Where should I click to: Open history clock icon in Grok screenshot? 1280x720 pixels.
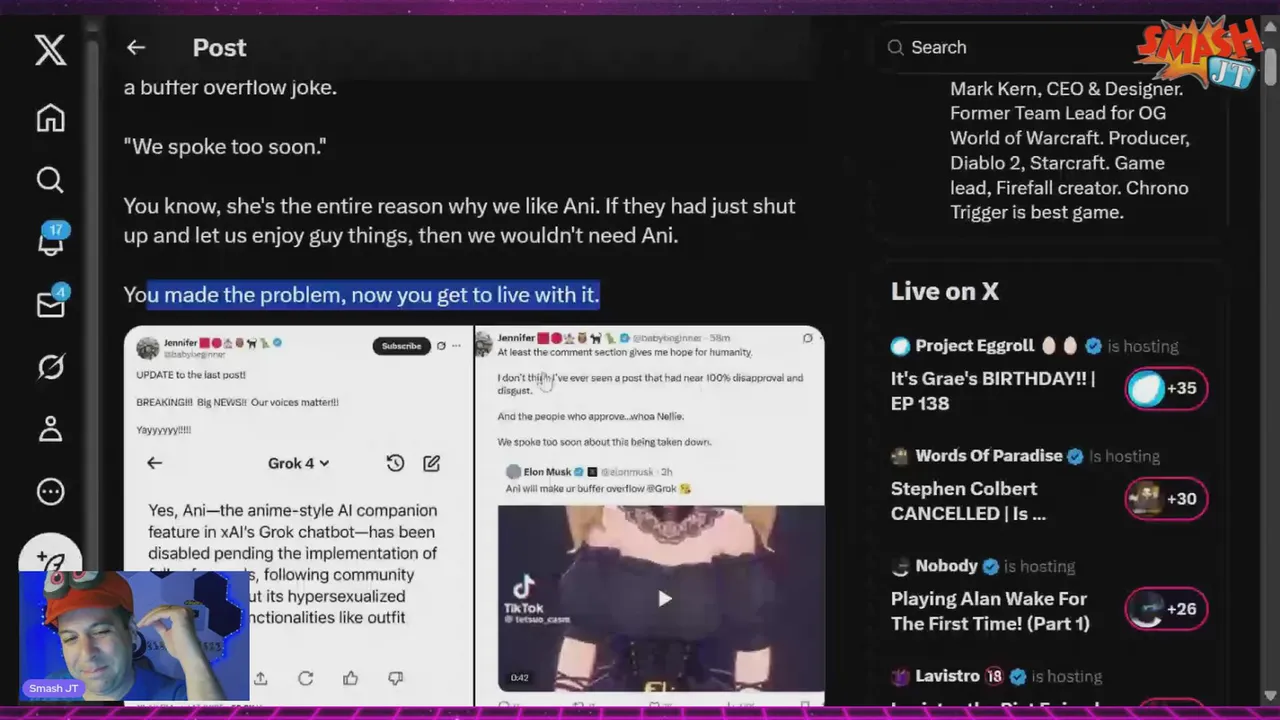[x=395, y=463]
